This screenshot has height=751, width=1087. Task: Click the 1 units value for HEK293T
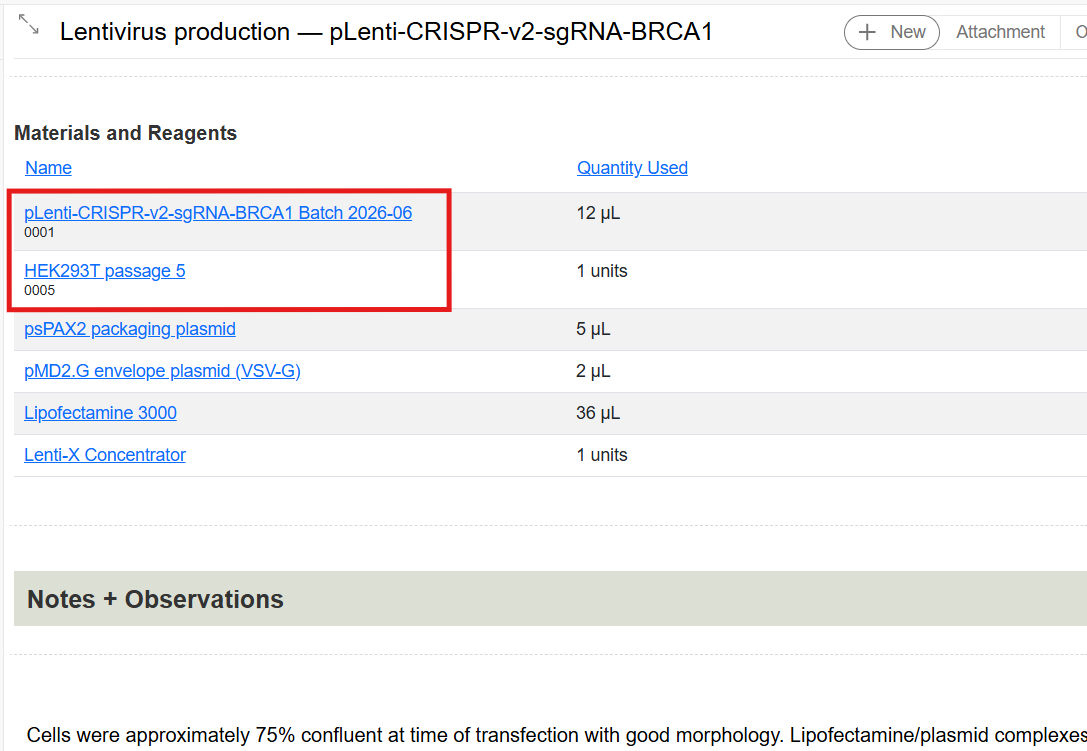coord(602,271)
